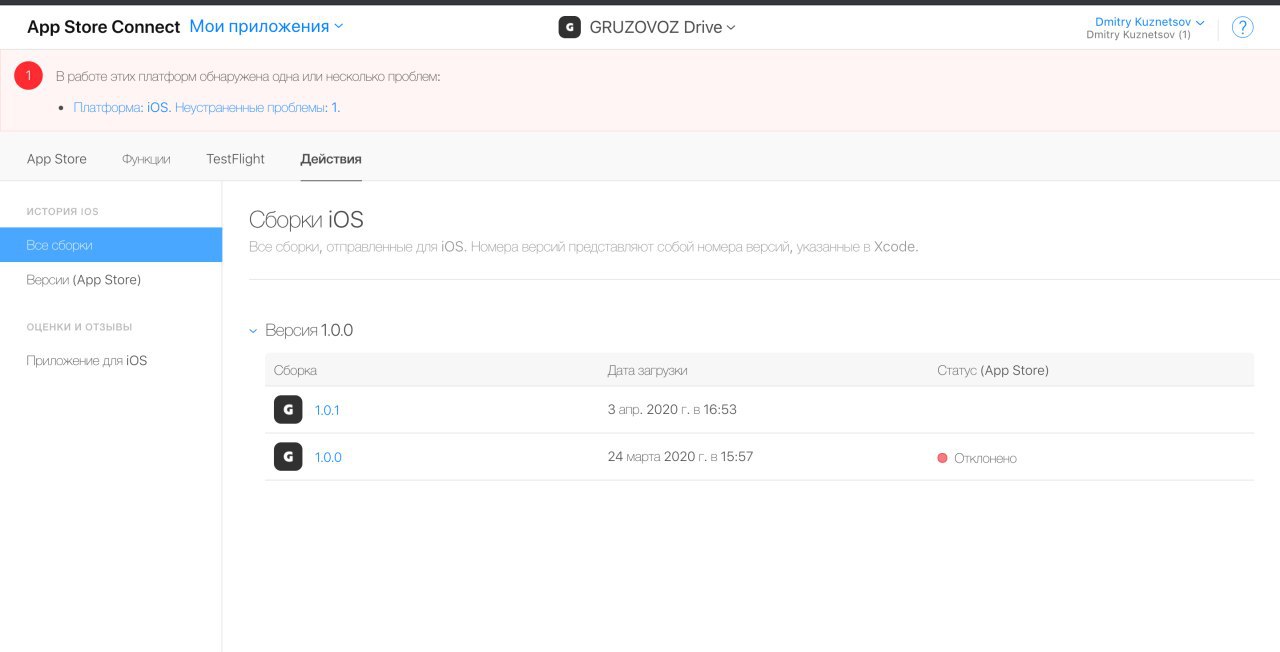Open the build 1.0.0 link

328,457
